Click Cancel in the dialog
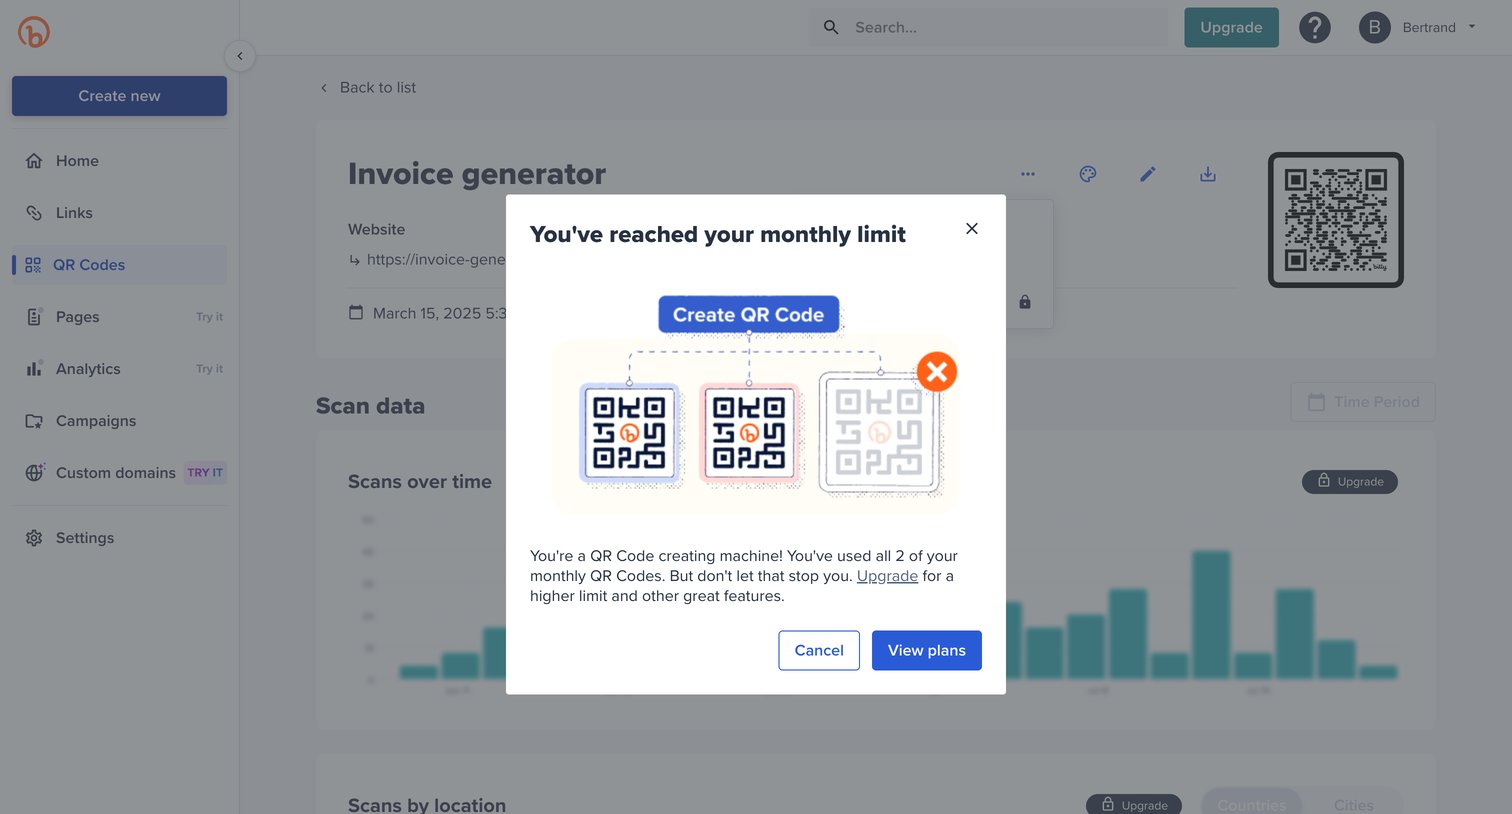The image size is (1512, 814). coord(819,650)
